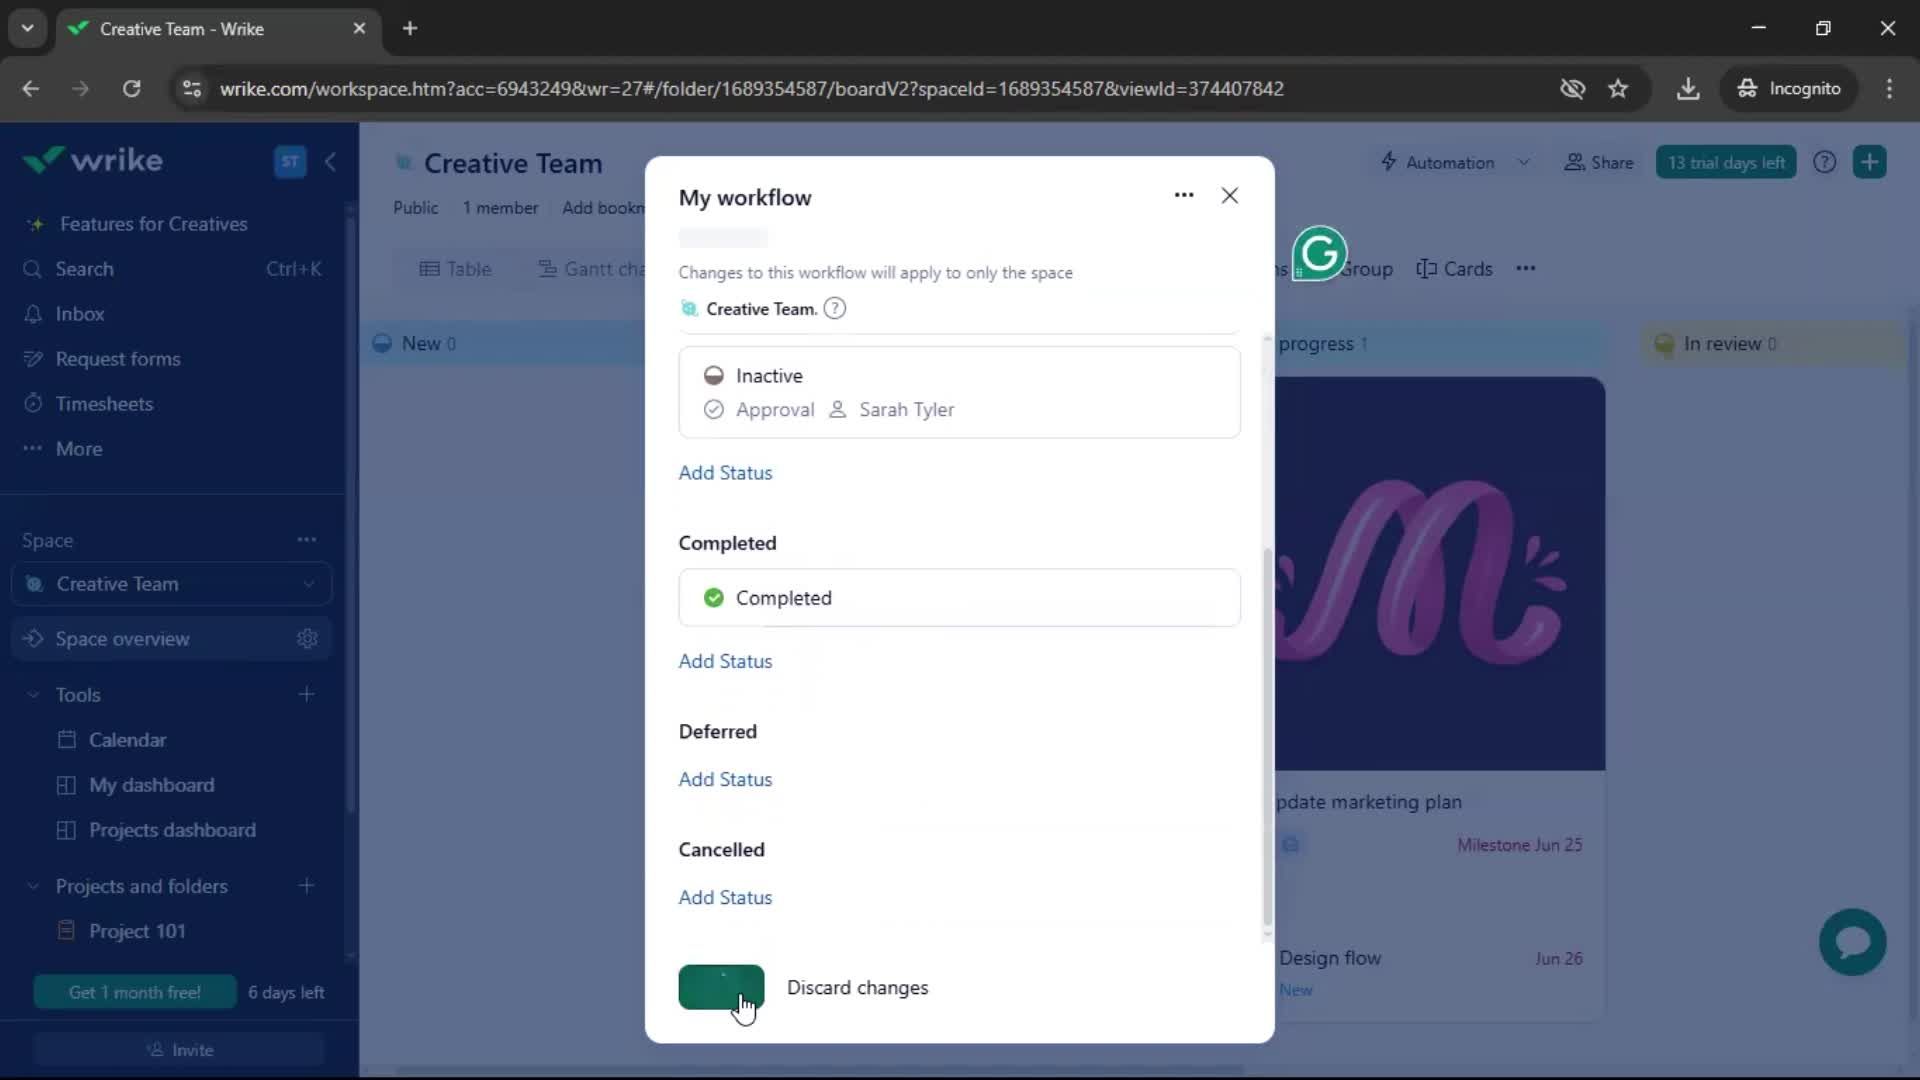Click Discard changes
The height and width of the screenshot is (1080, 1920).
pos(857,987)
